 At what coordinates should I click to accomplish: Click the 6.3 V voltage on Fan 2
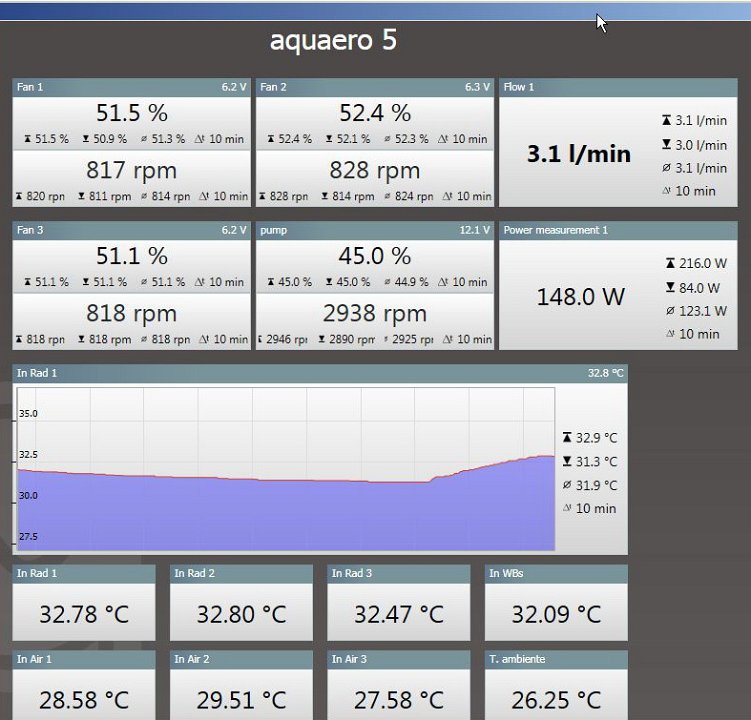click(477, 87)
